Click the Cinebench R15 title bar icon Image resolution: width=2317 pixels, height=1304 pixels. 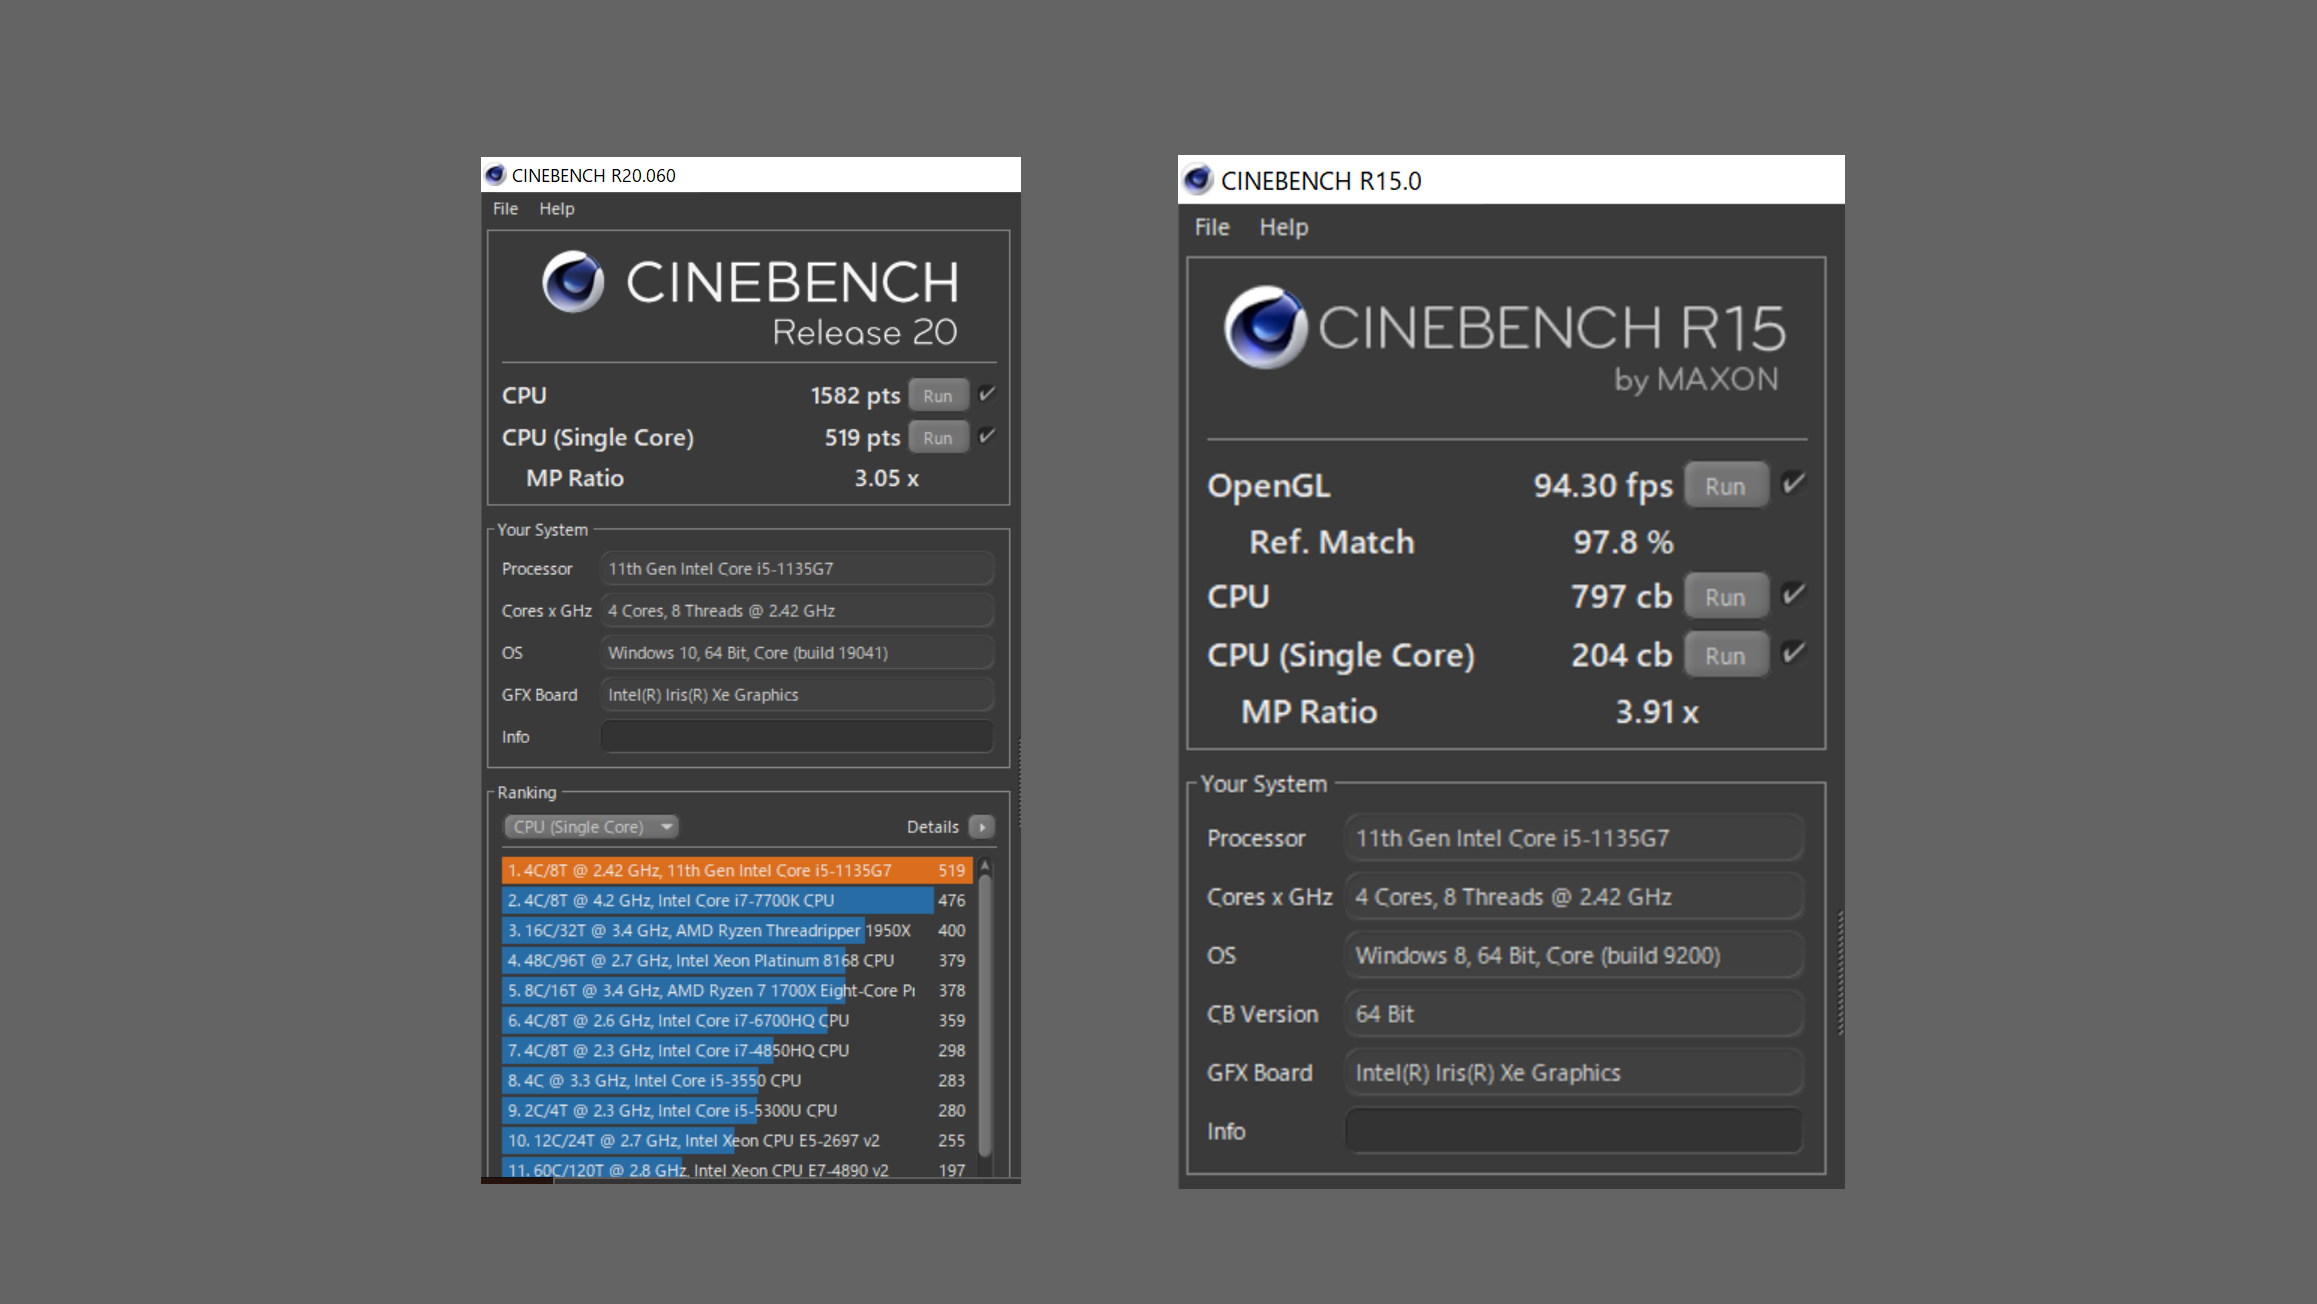(x=1198, y=180)
